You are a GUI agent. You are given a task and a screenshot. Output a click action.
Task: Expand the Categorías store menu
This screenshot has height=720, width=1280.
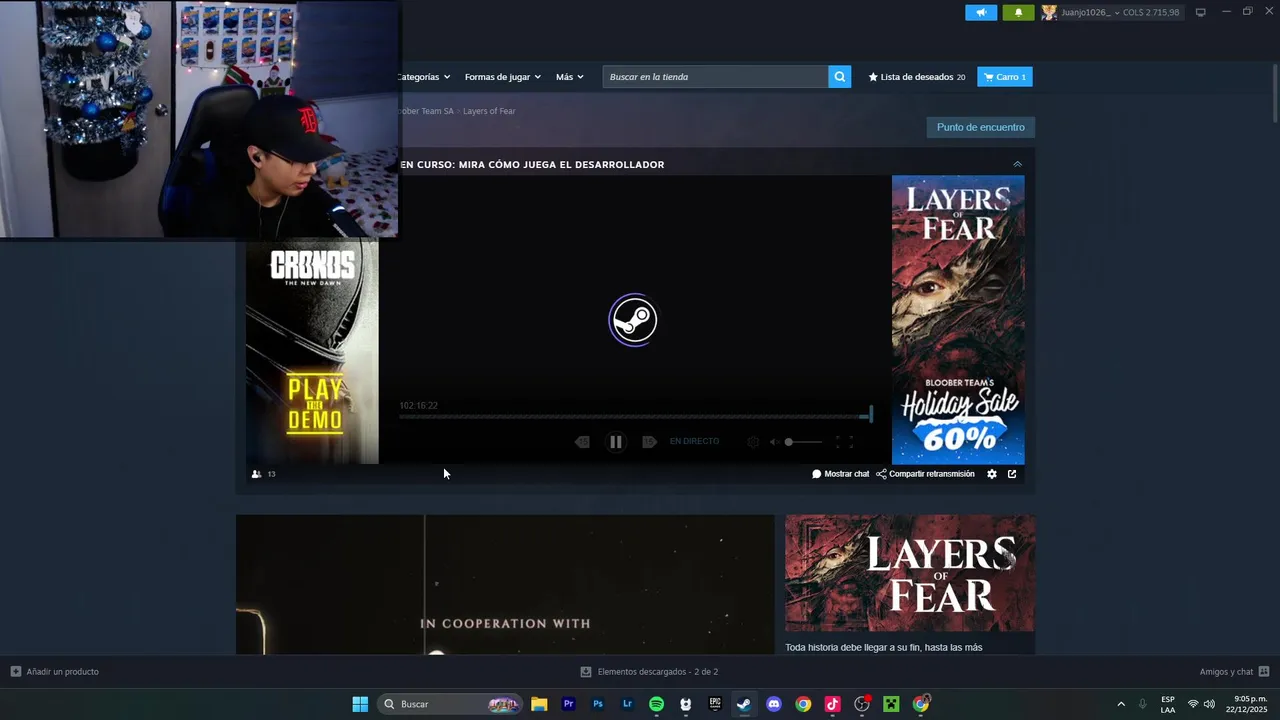[423, 77]
